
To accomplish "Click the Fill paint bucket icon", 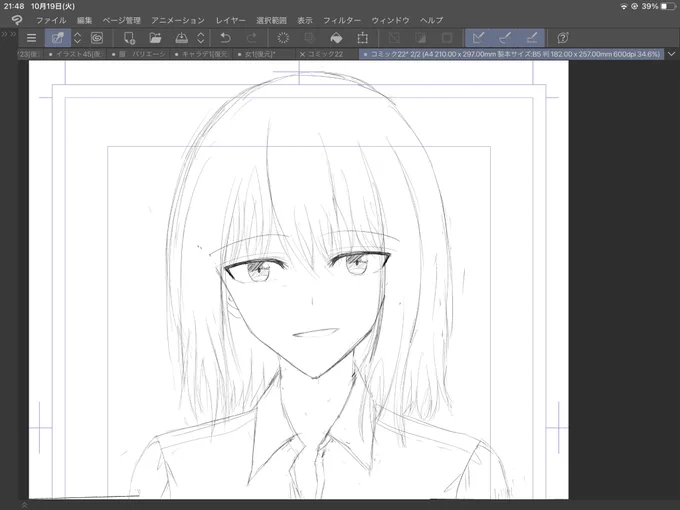I will pyautogui.click(x=336, y=38).
